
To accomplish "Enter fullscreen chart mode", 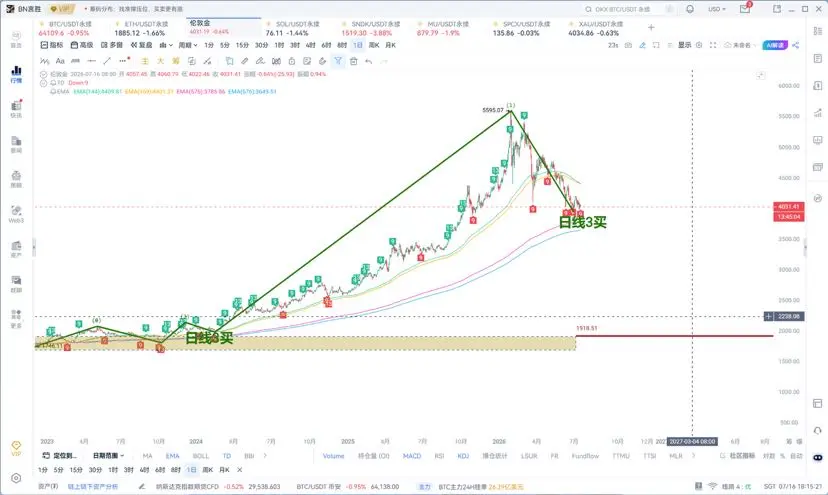I will 713,45.
